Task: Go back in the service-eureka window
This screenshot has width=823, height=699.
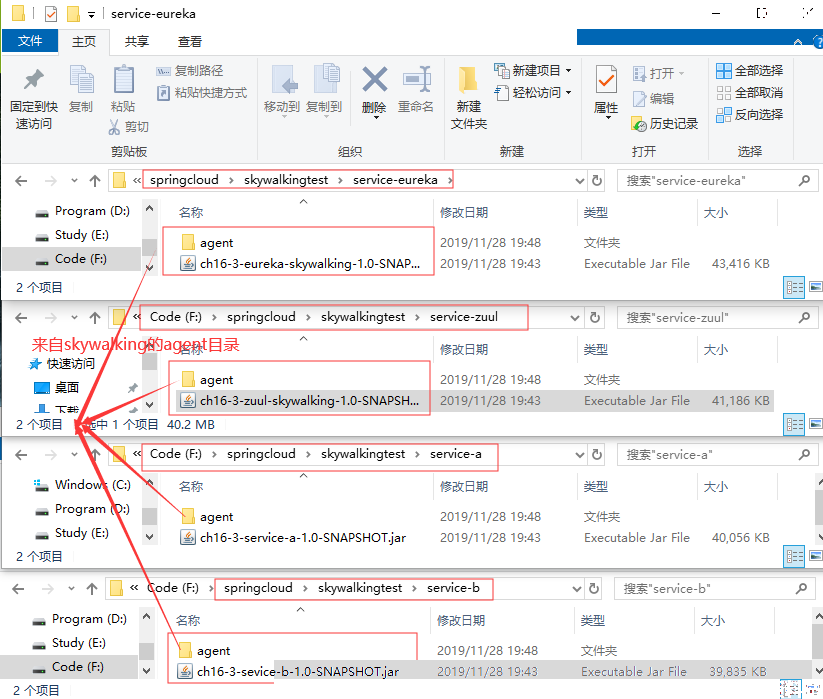Action: click(21, 181)
